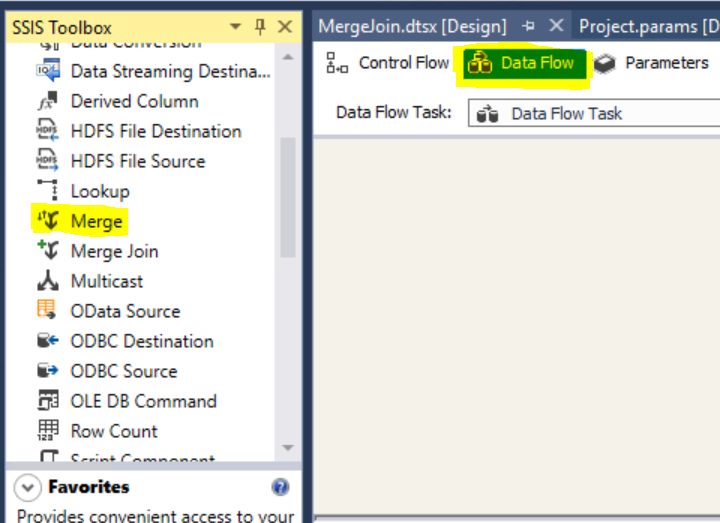Select the Data Streaming Destination icon
This screenshot has height=523, width=720.
point(48,70)
